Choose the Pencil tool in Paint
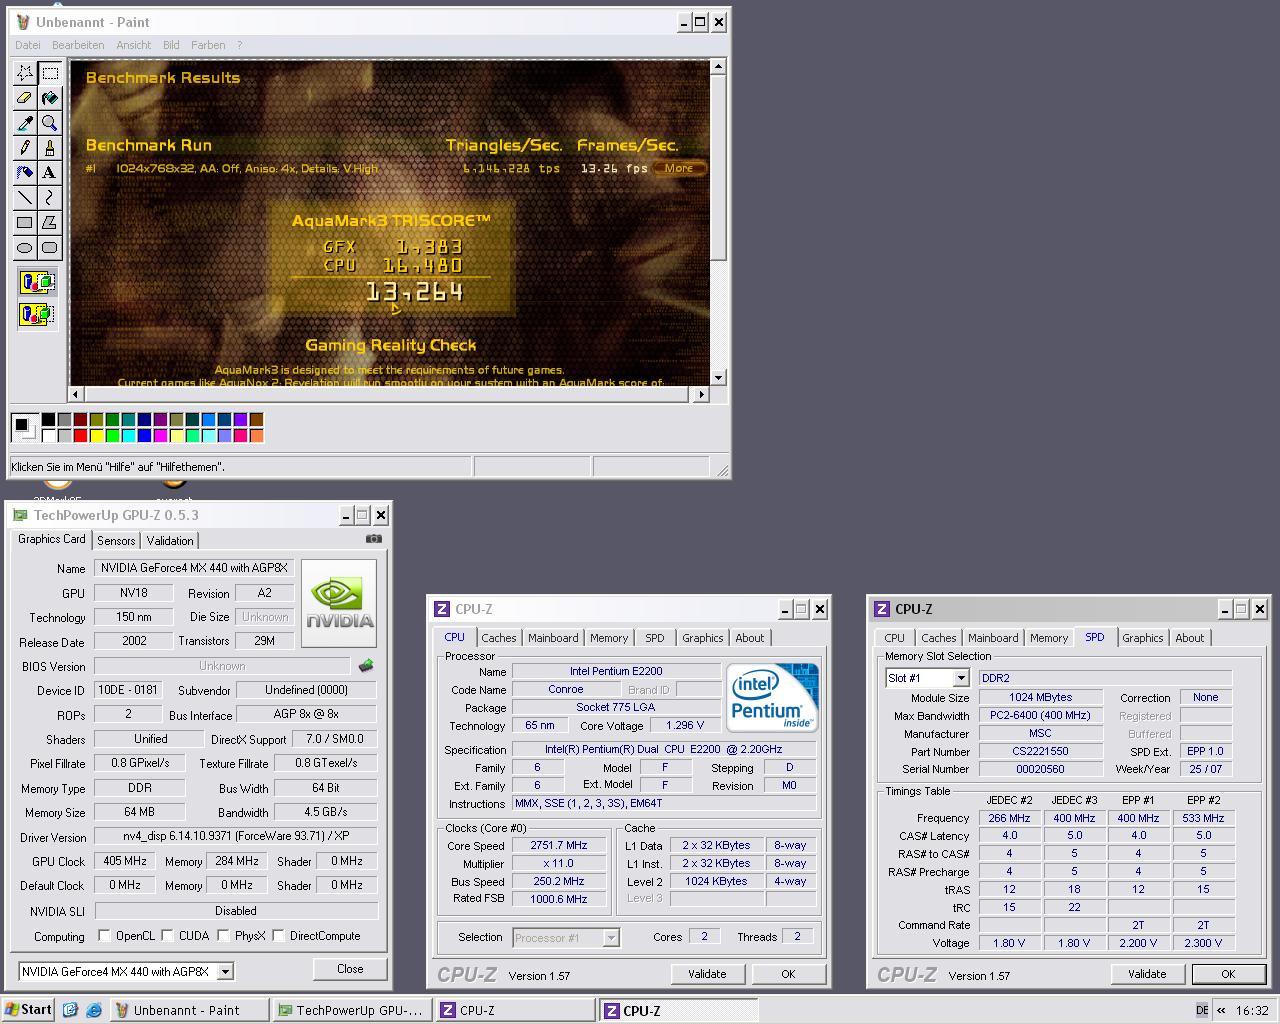The width and height of the screenshot is (1280, 1024). tap(25, 148)
